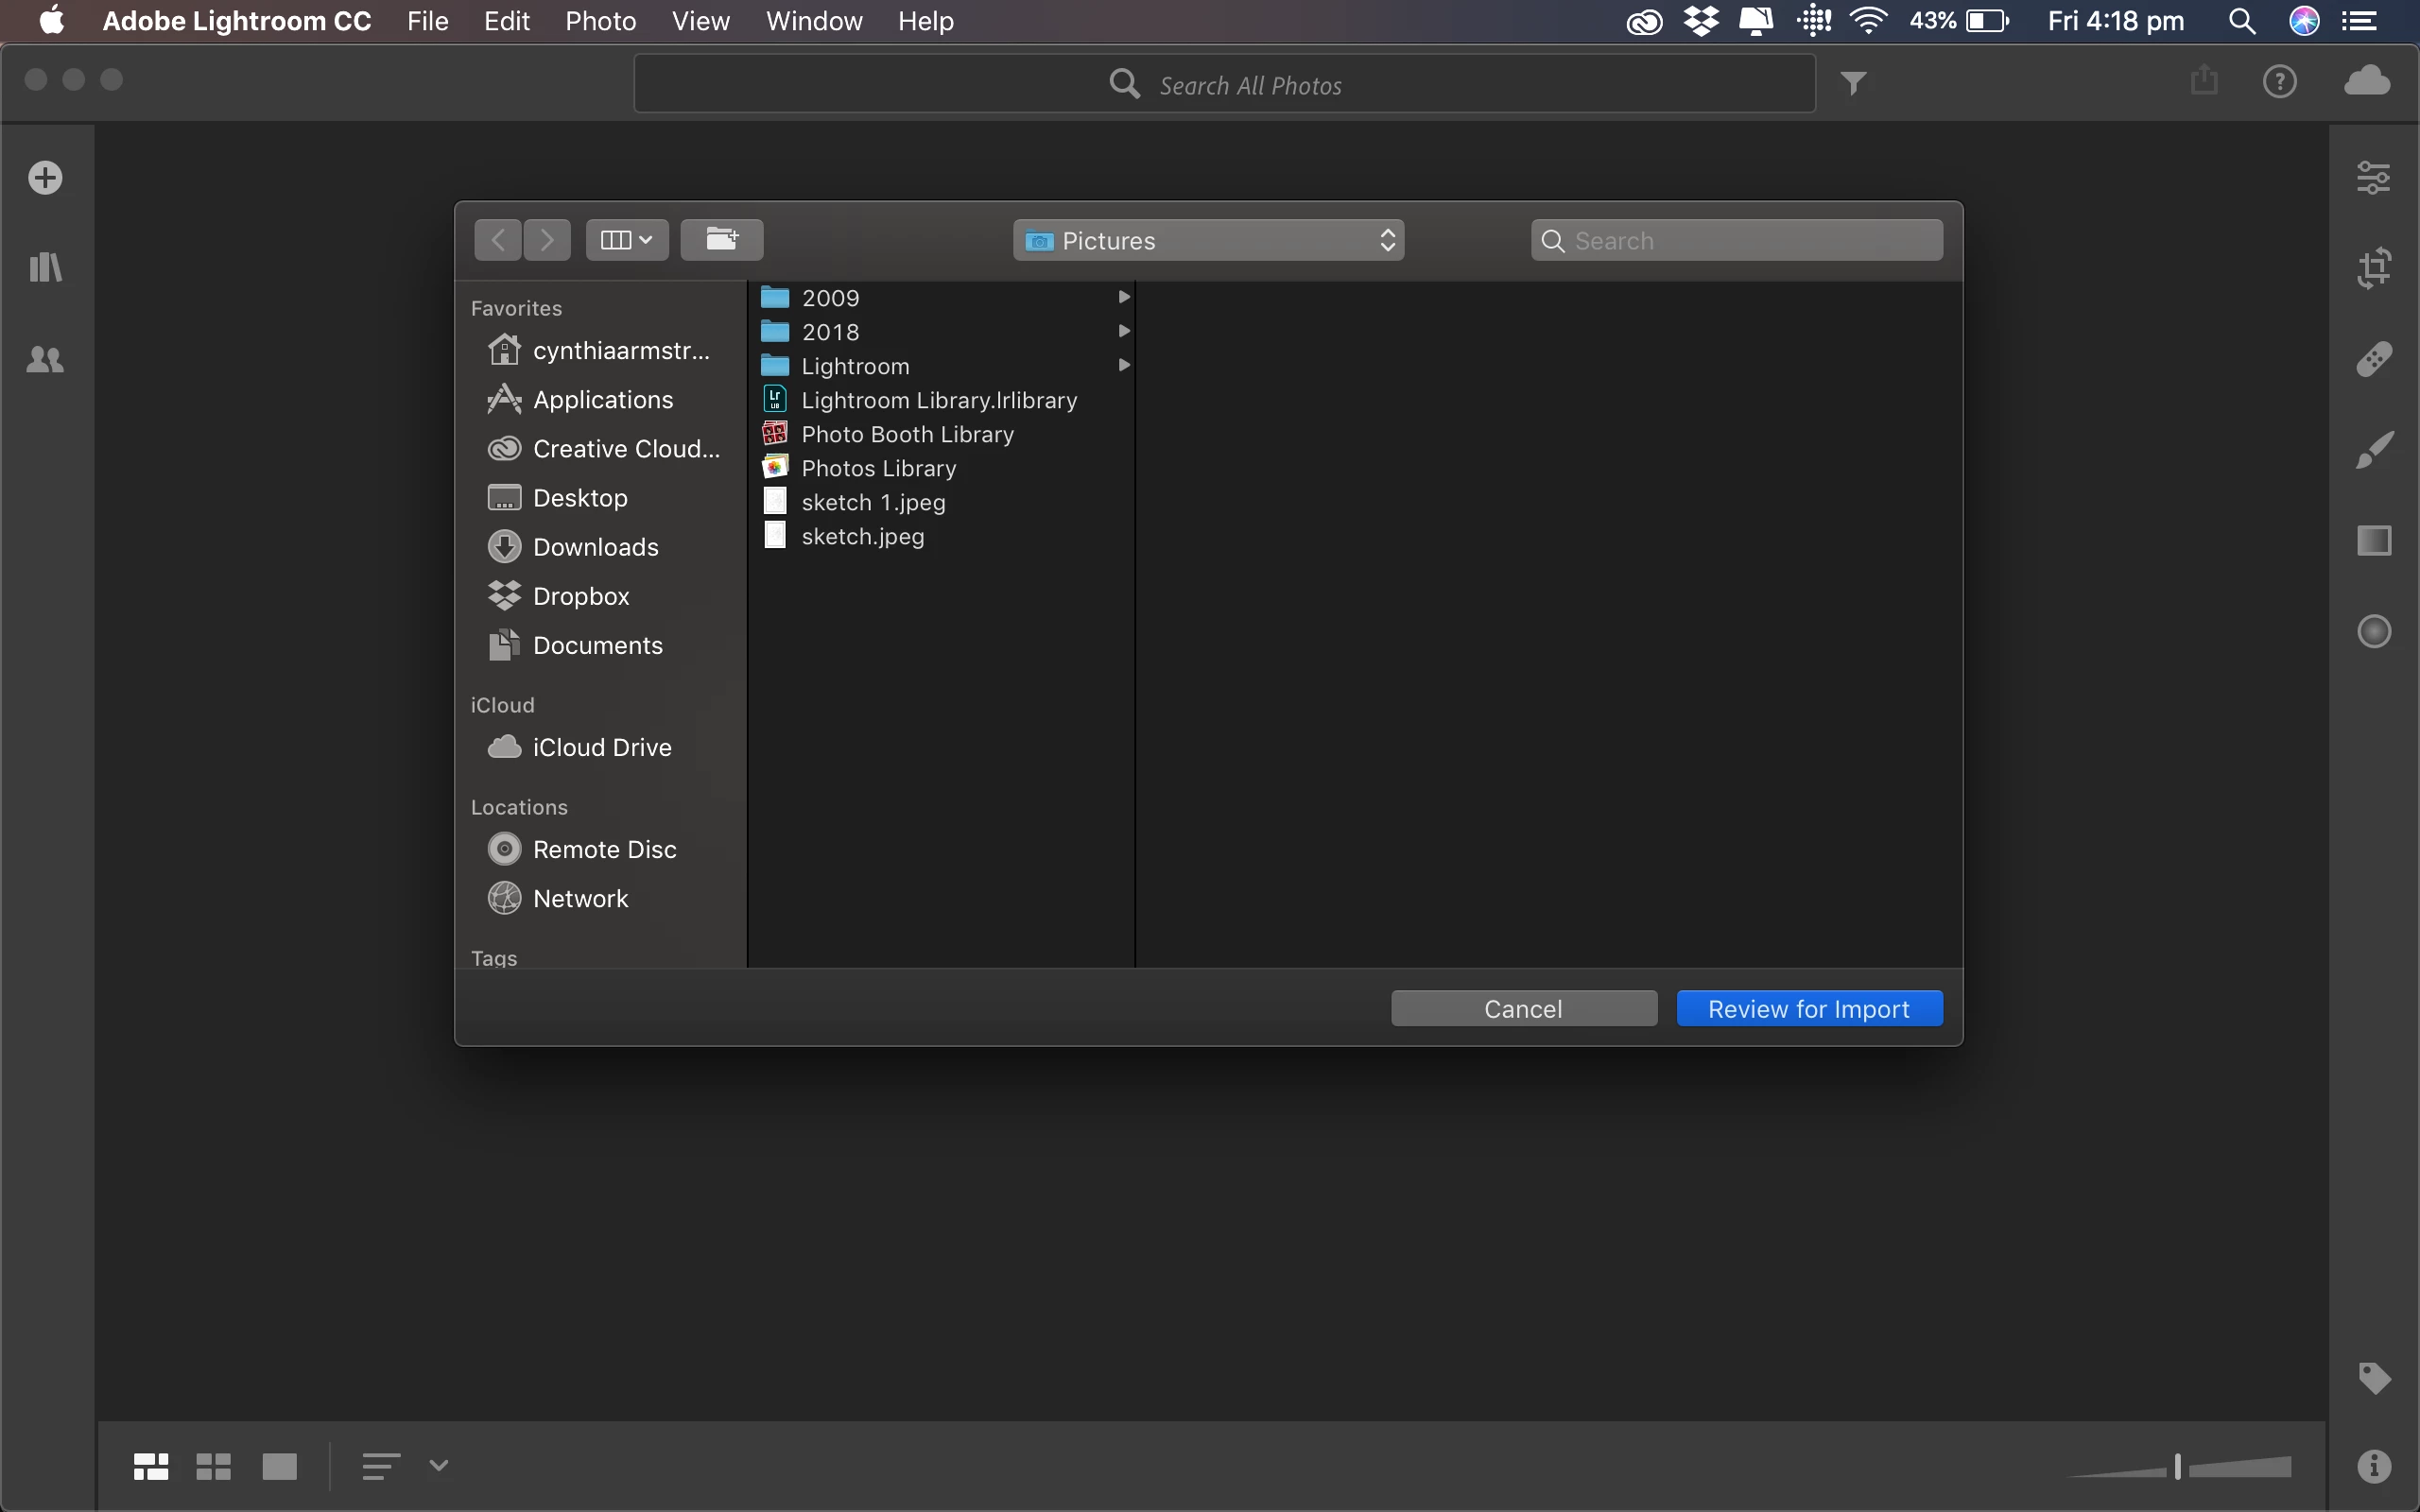Adjust the thumbnail size slider

click(2178, 1467)
